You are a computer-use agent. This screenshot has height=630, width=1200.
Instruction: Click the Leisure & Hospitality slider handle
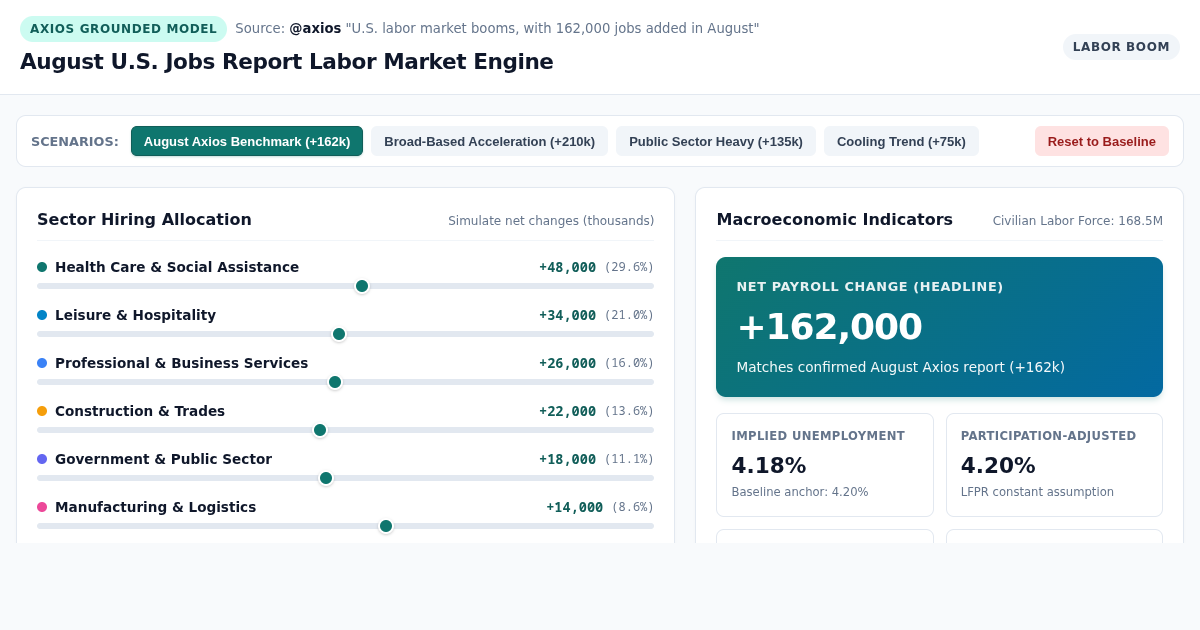coord(339,334)
